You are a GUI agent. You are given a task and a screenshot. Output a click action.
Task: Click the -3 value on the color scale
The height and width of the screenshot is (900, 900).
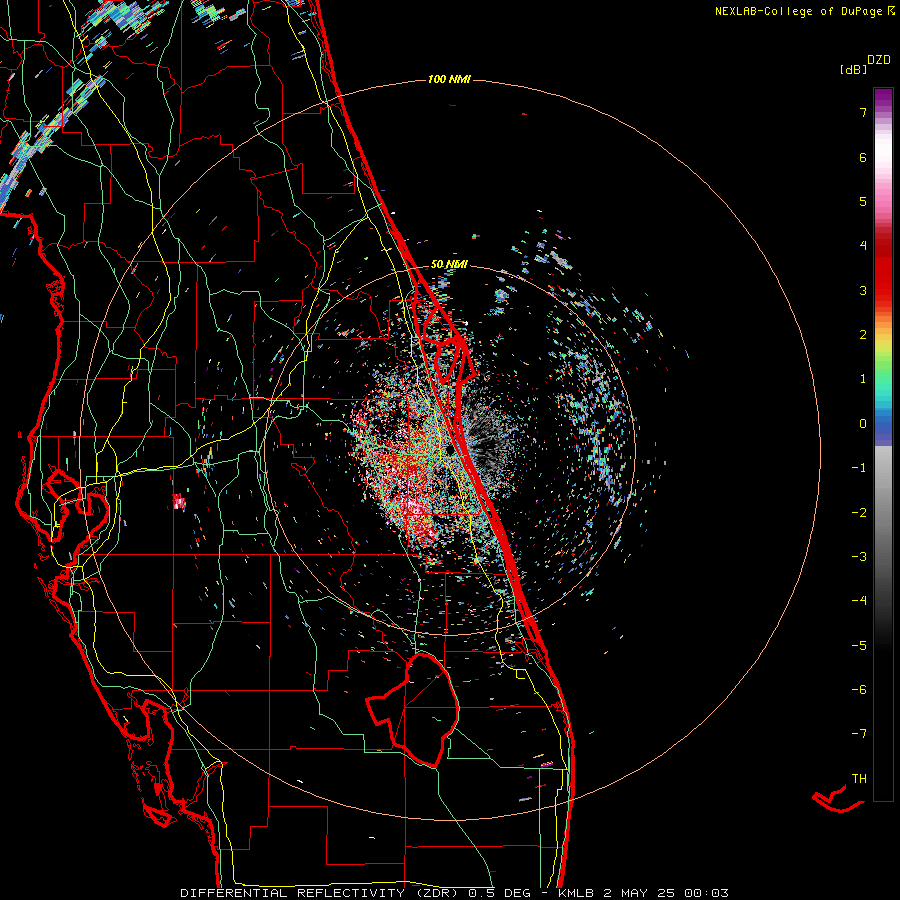coord(859,557)
